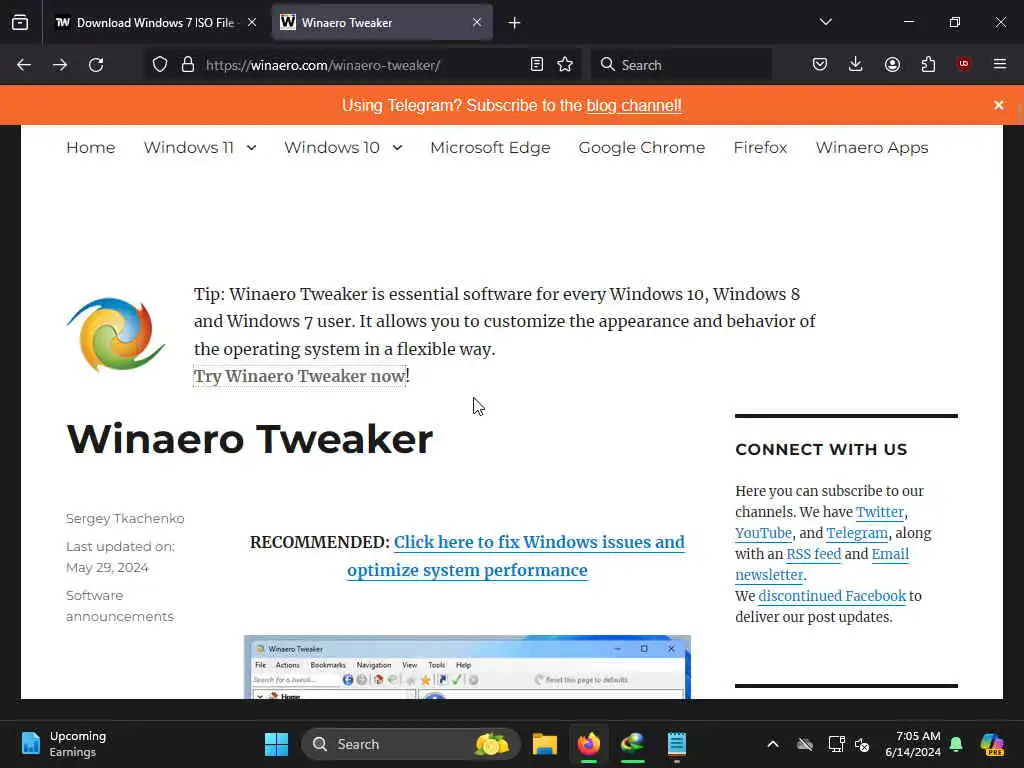
Task: Open the Windows 10 menu item
Action: [332, 148]
